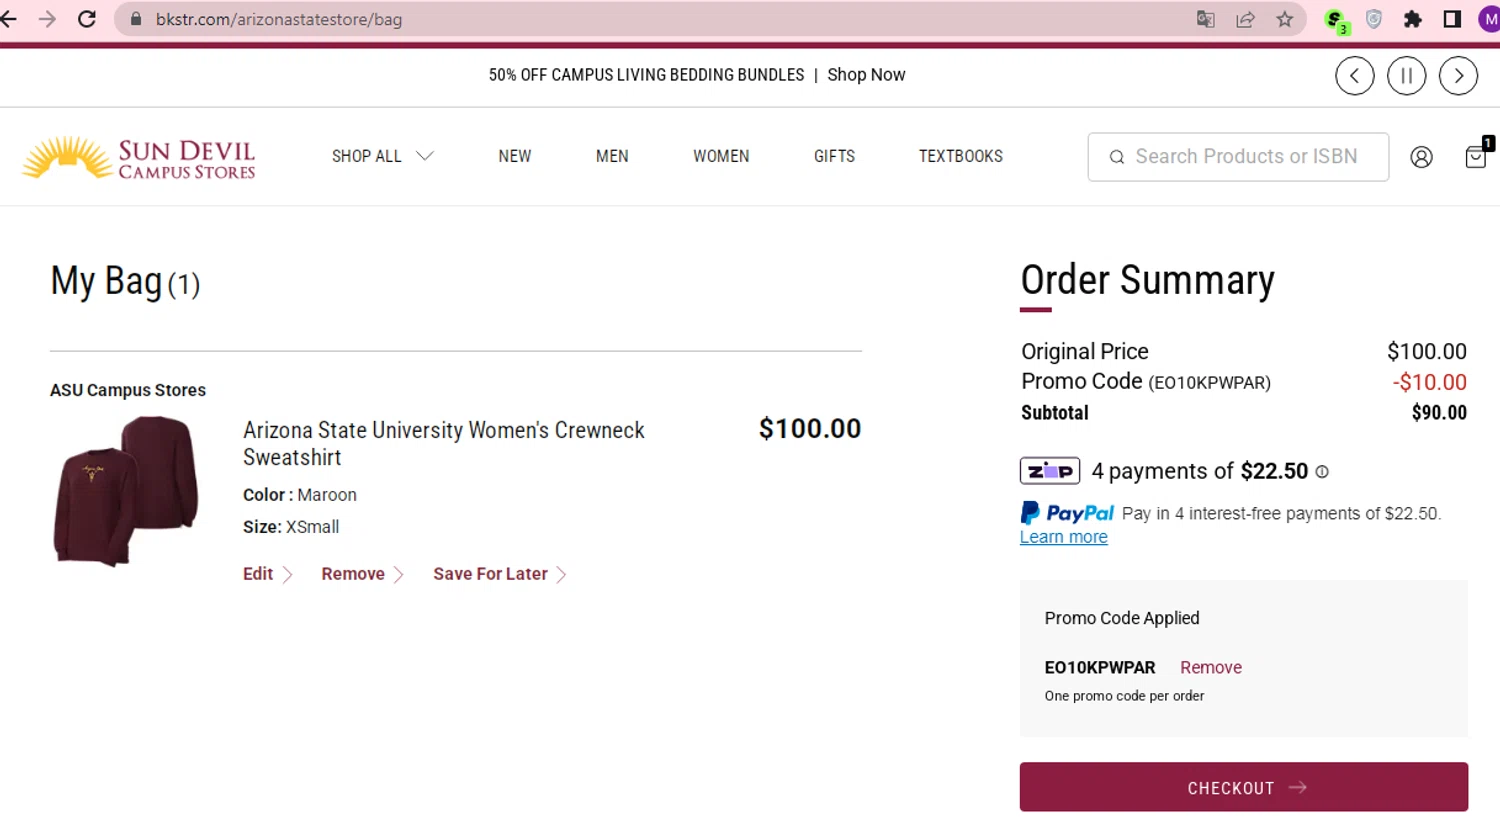The image size is (1500, 826).
Task: Expand the SHOP ALL dropdown
Action: coord(382,156)
